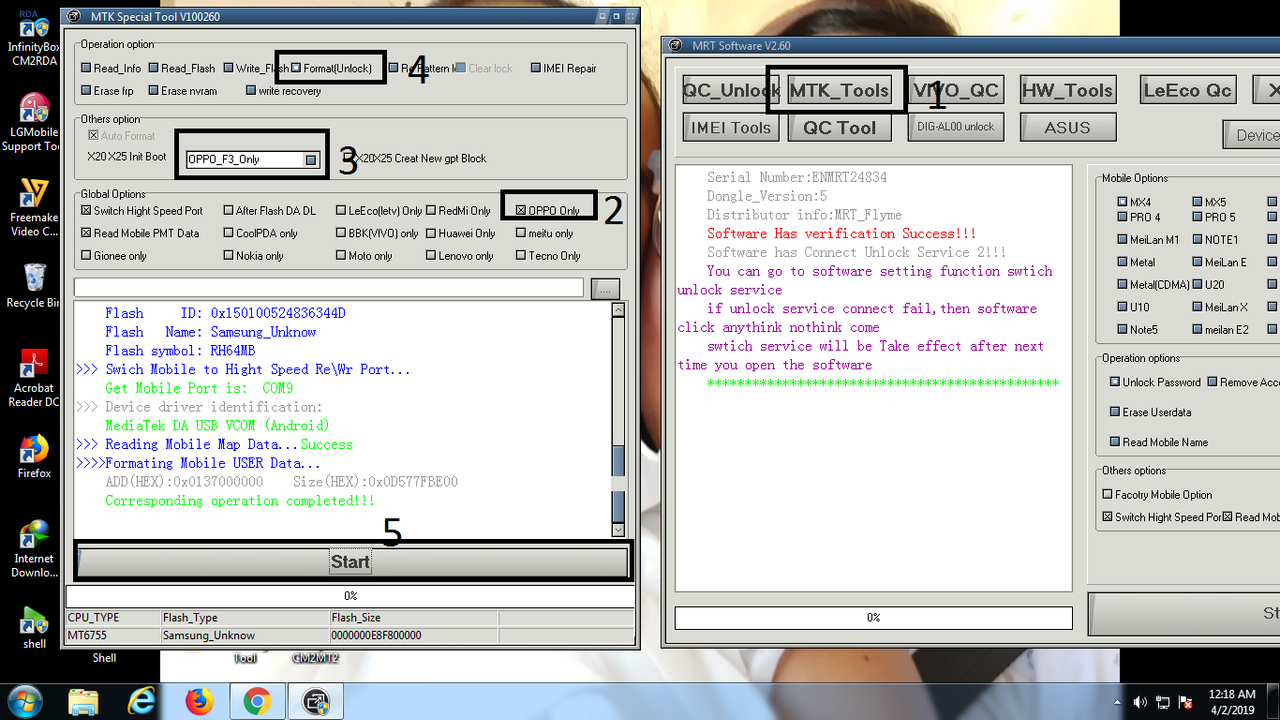Screen dimensions: 1280x720
Task: Check the After Flash DA DL option
Action: (228, 211)
